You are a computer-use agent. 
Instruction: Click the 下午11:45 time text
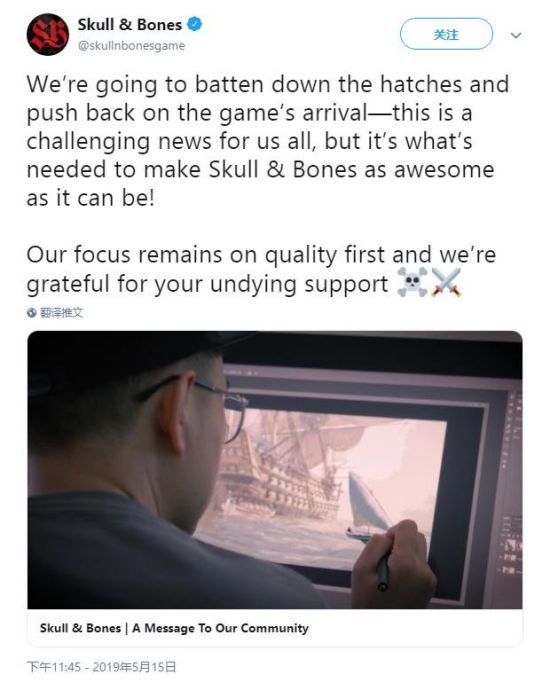pyautogui.click(x=54, y=667)
